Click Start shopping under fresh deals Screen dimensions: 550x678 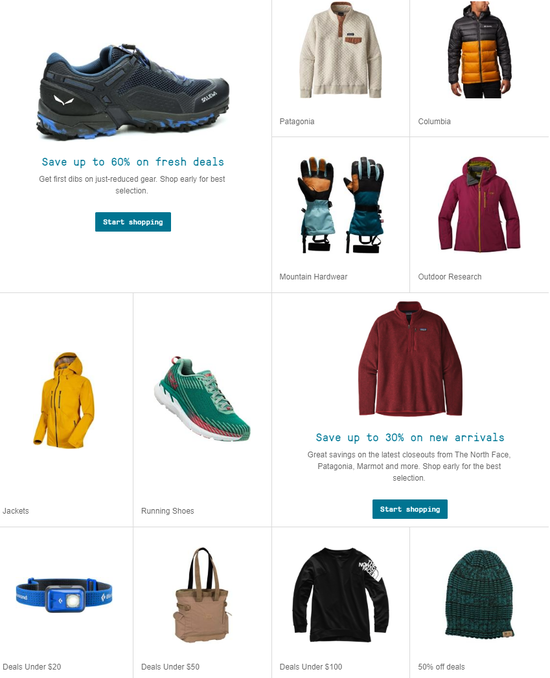point(133,222)
